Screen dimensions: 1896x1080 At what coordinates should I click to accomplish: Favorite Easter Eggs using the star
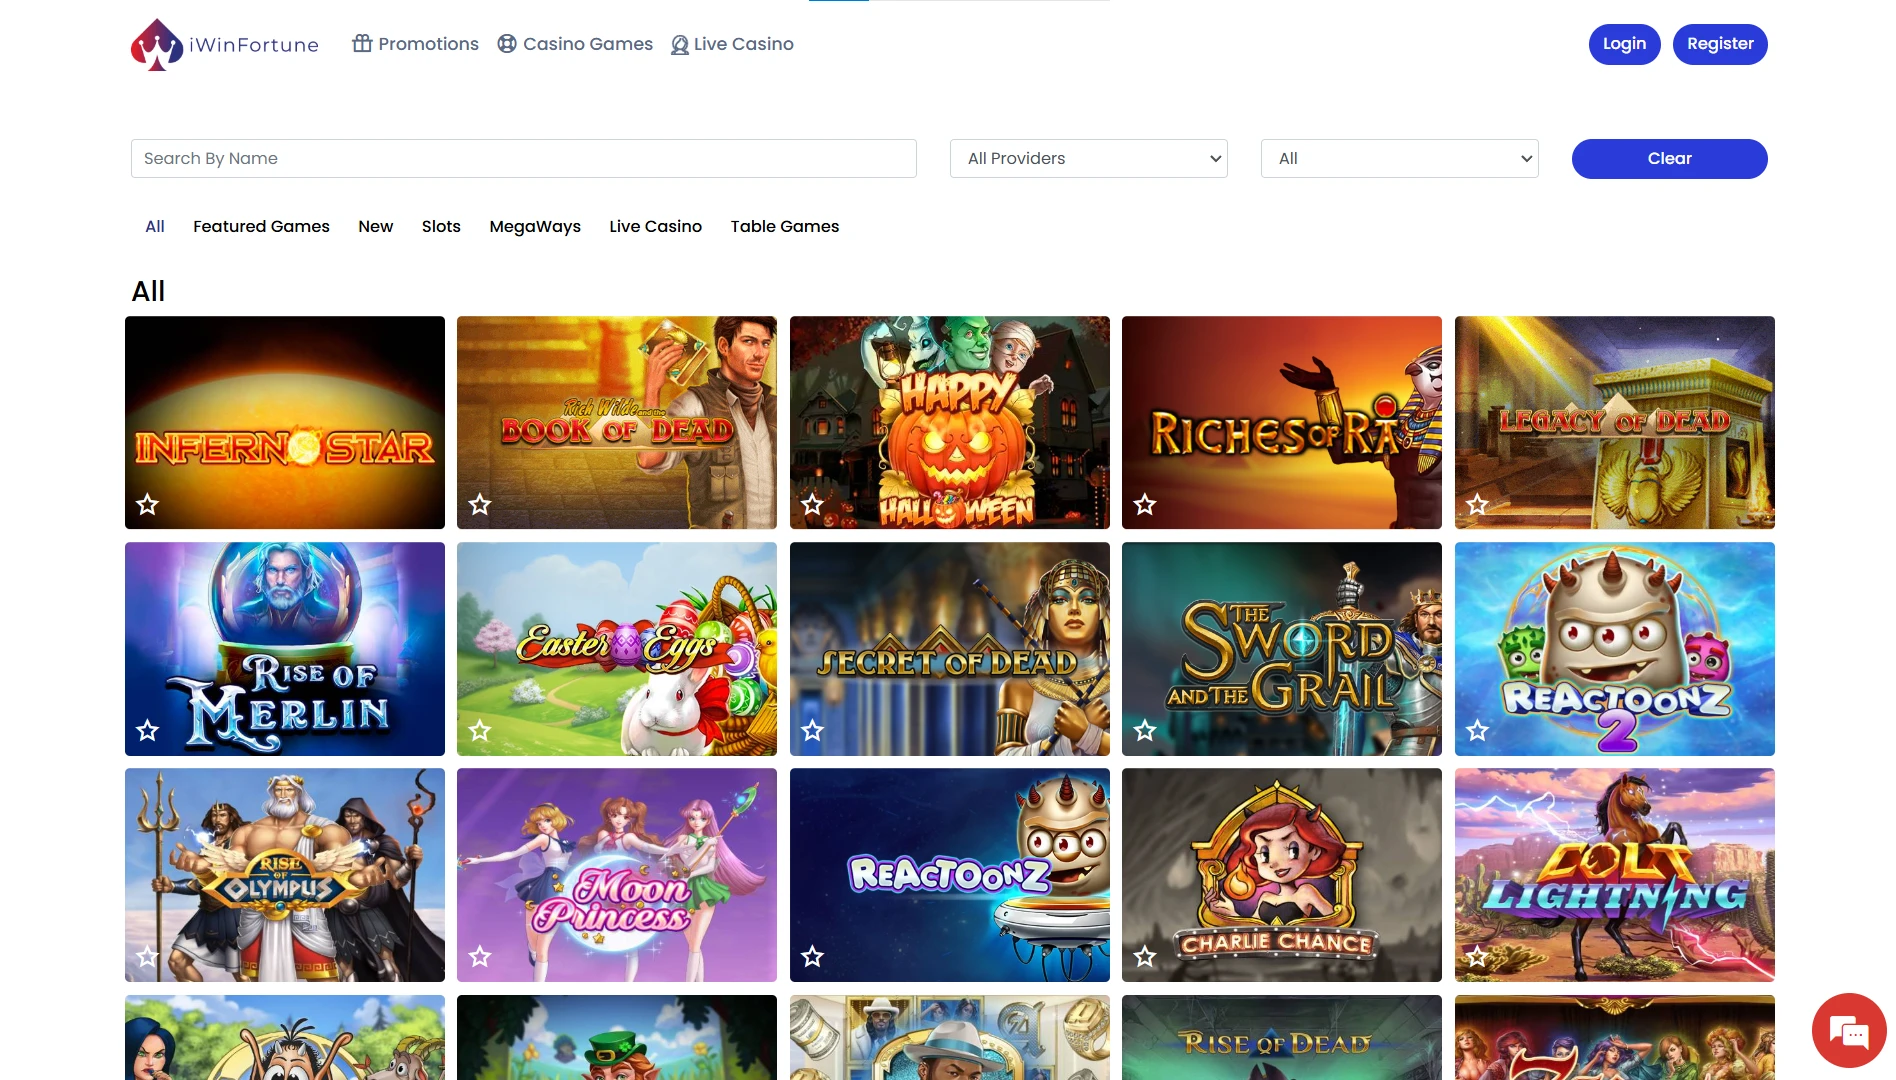coord(480,731)
